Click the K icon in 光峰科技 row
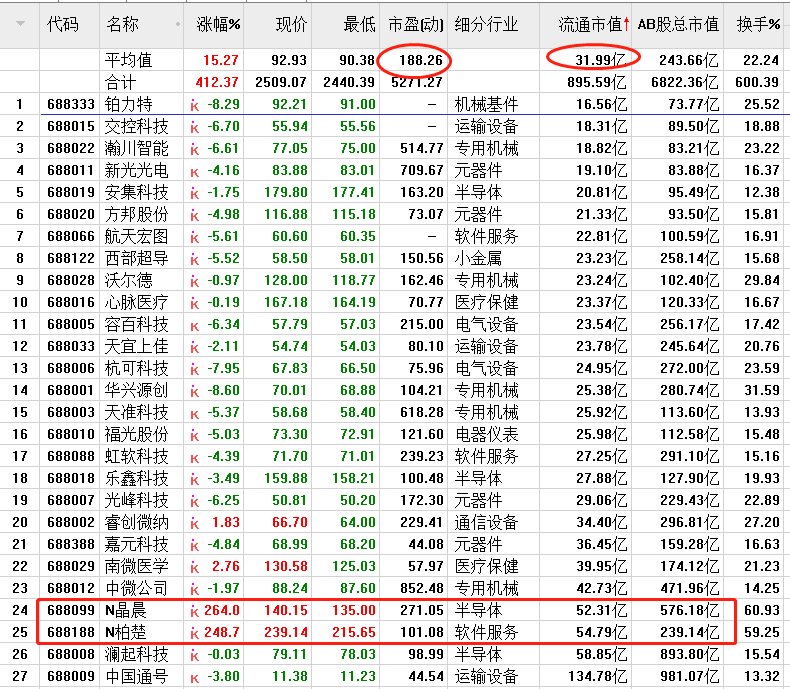 point(194,502)
